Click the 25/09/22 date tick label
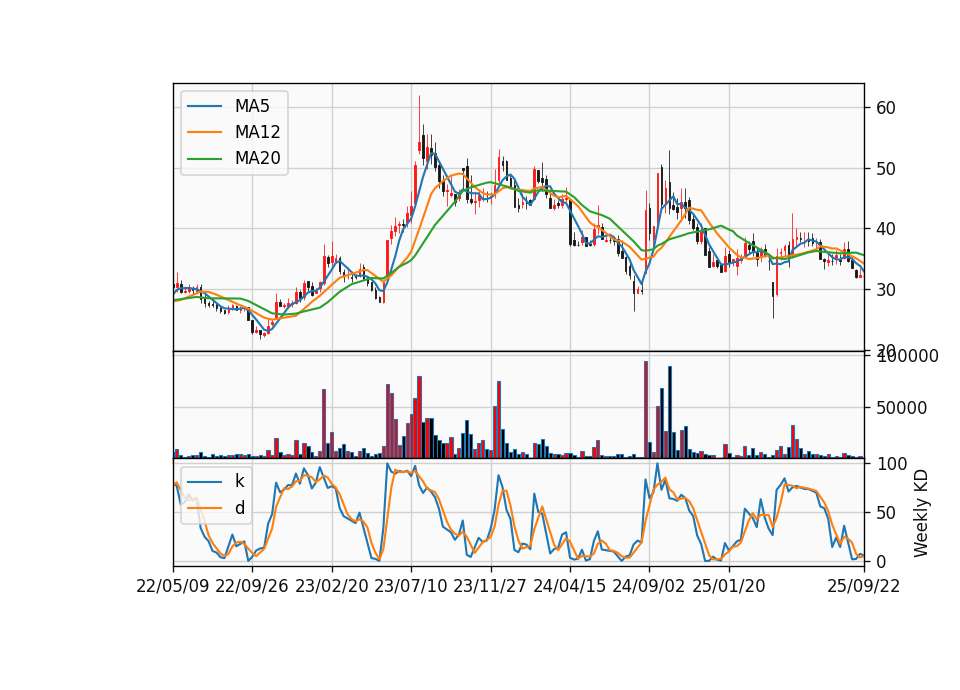The width and height of the screenshot is (960, 690). 864,586
